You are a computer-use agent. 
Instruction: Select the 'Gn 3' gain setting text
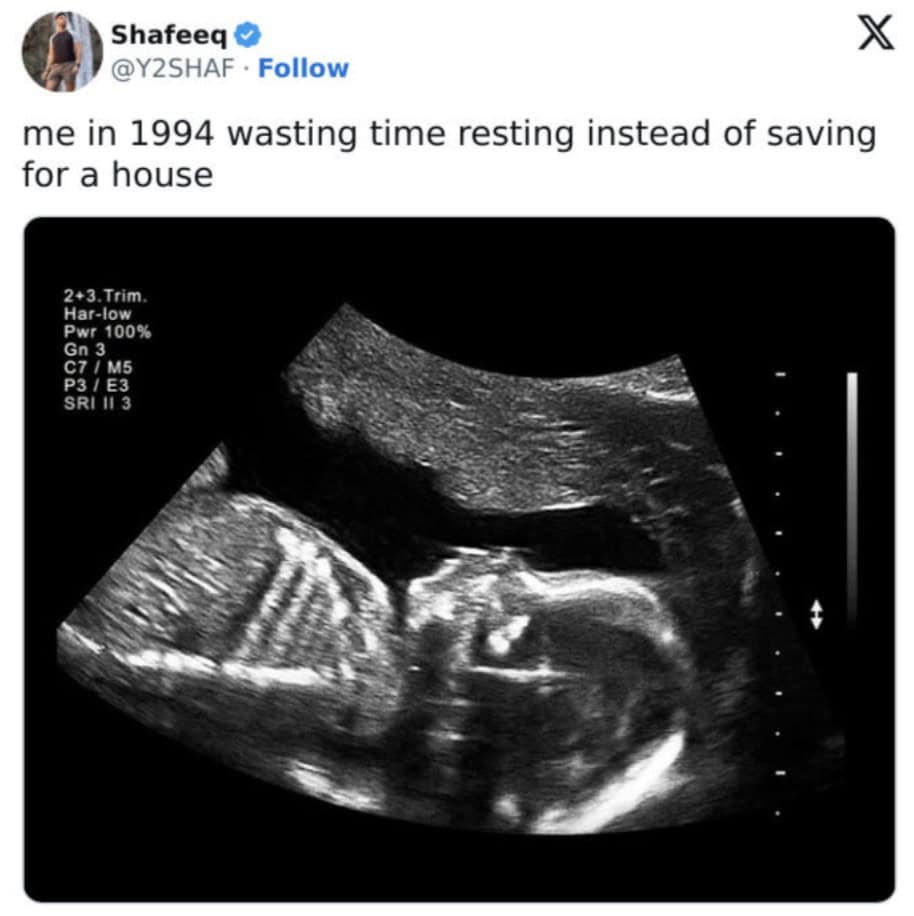tap(85, 349)
